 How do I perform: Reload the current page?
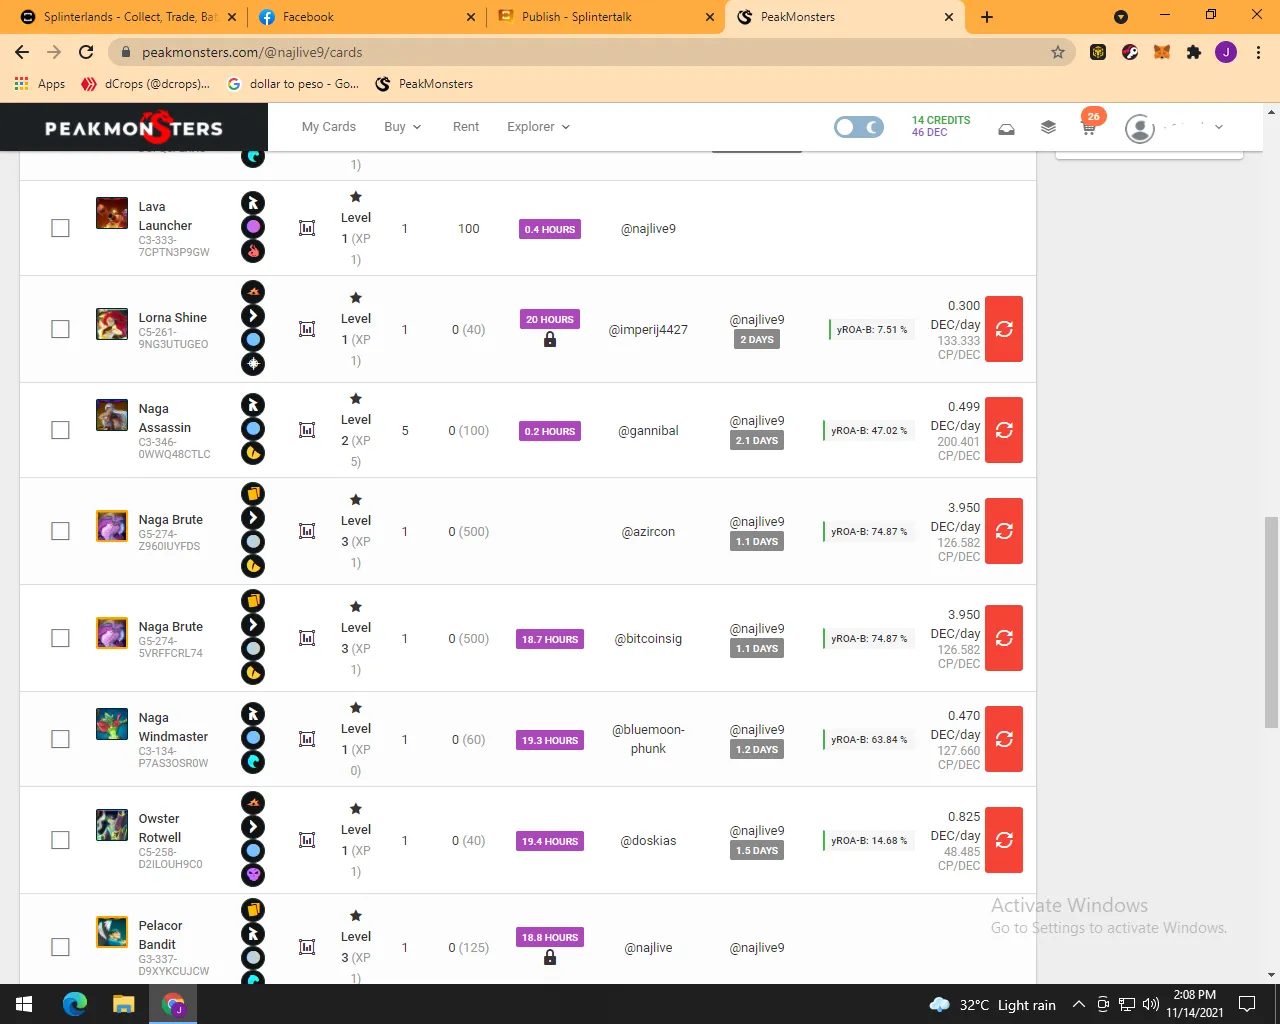(x=86, y=52)
